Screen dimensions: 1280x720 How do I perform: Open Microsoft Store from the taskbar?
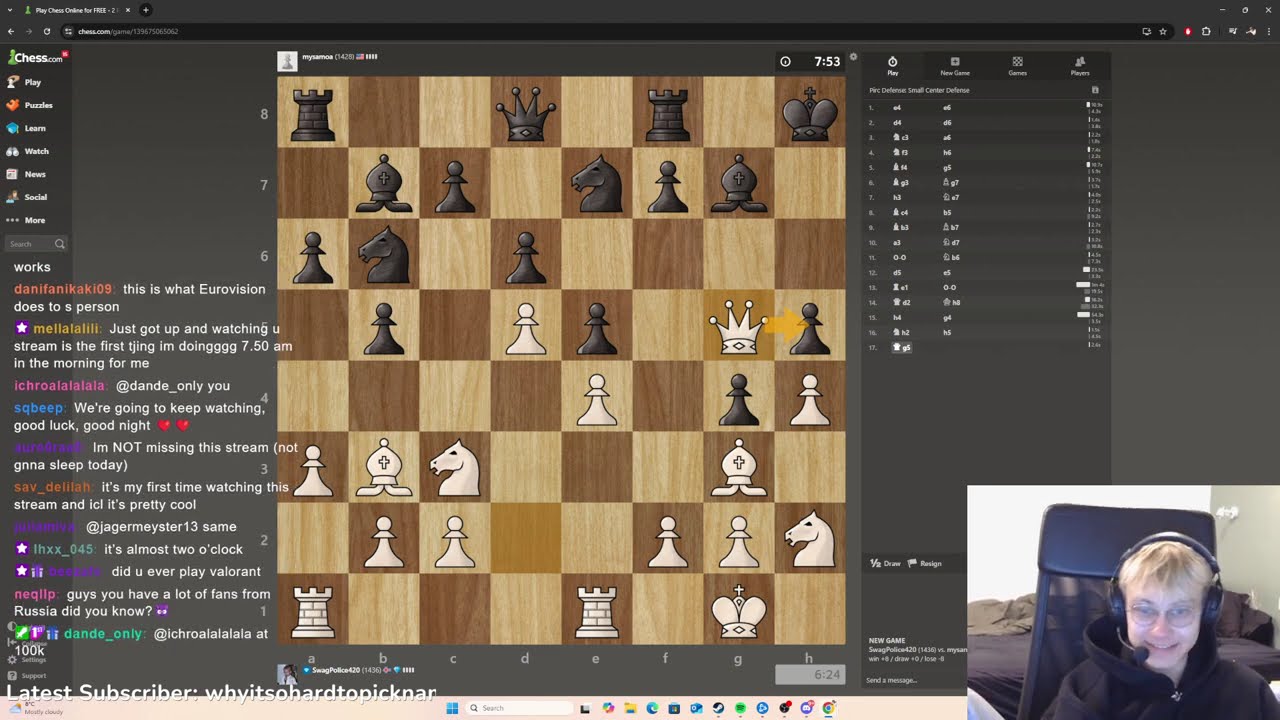(x=674, y=708)
